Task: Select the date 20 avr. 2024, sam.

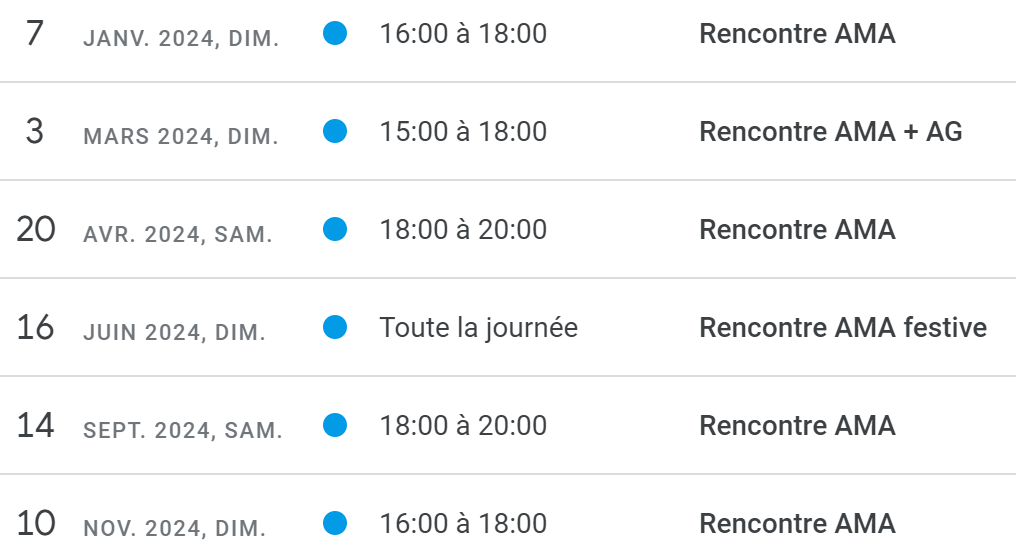Action: pyautogui.click(x=144, y=230)
